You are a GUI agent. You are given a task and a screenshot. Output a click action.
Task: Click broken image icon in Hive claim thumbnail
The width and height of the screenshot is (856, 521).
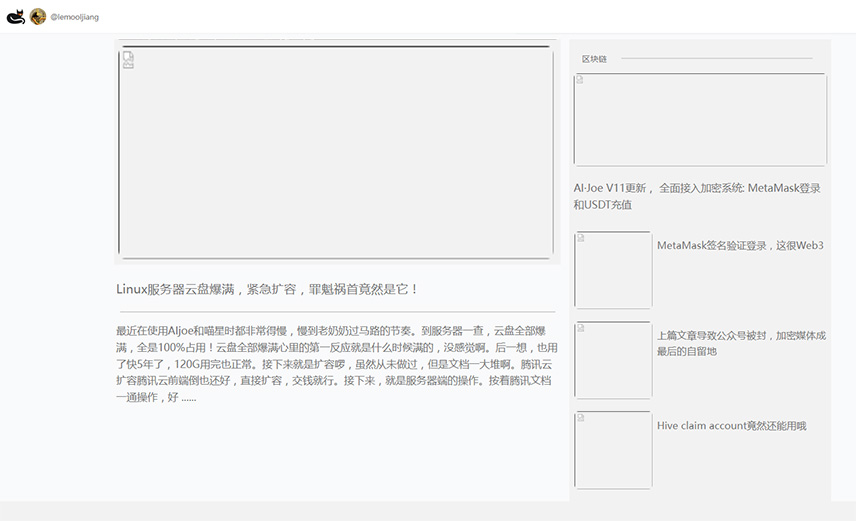581,418
